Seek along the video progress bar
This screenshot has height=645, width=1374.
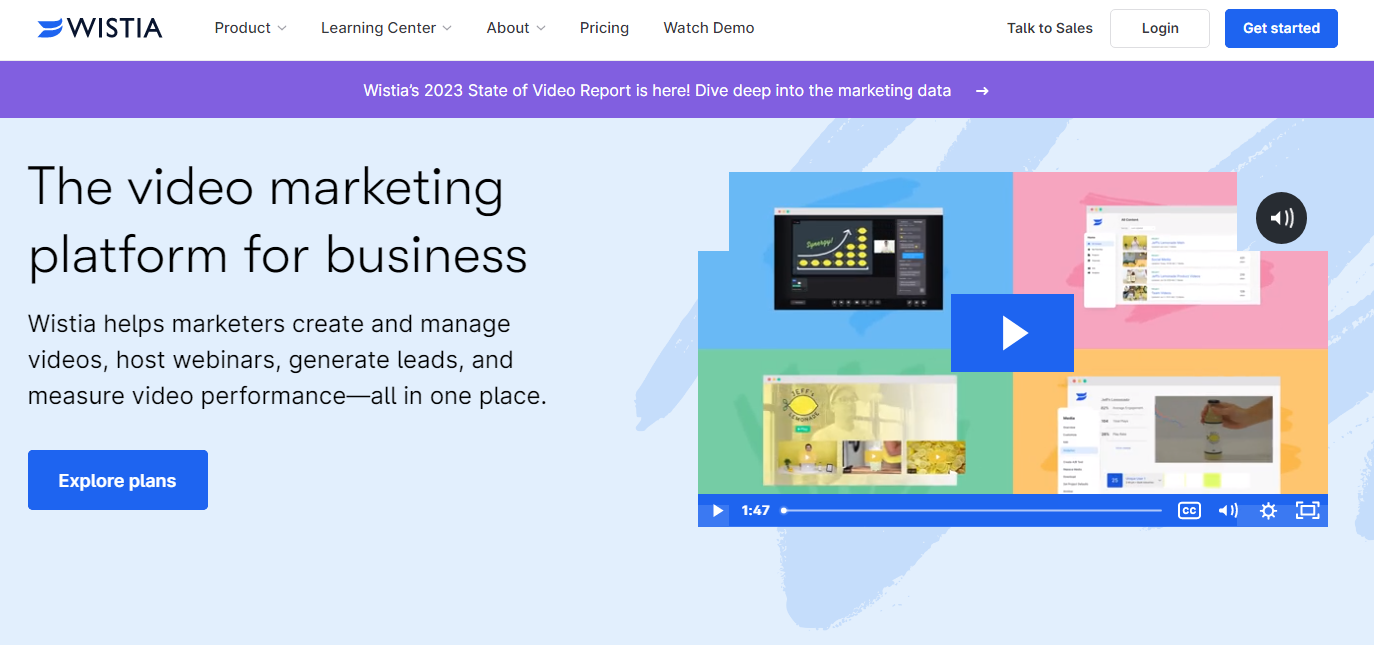pyautogui.click(x=972, y=510)
